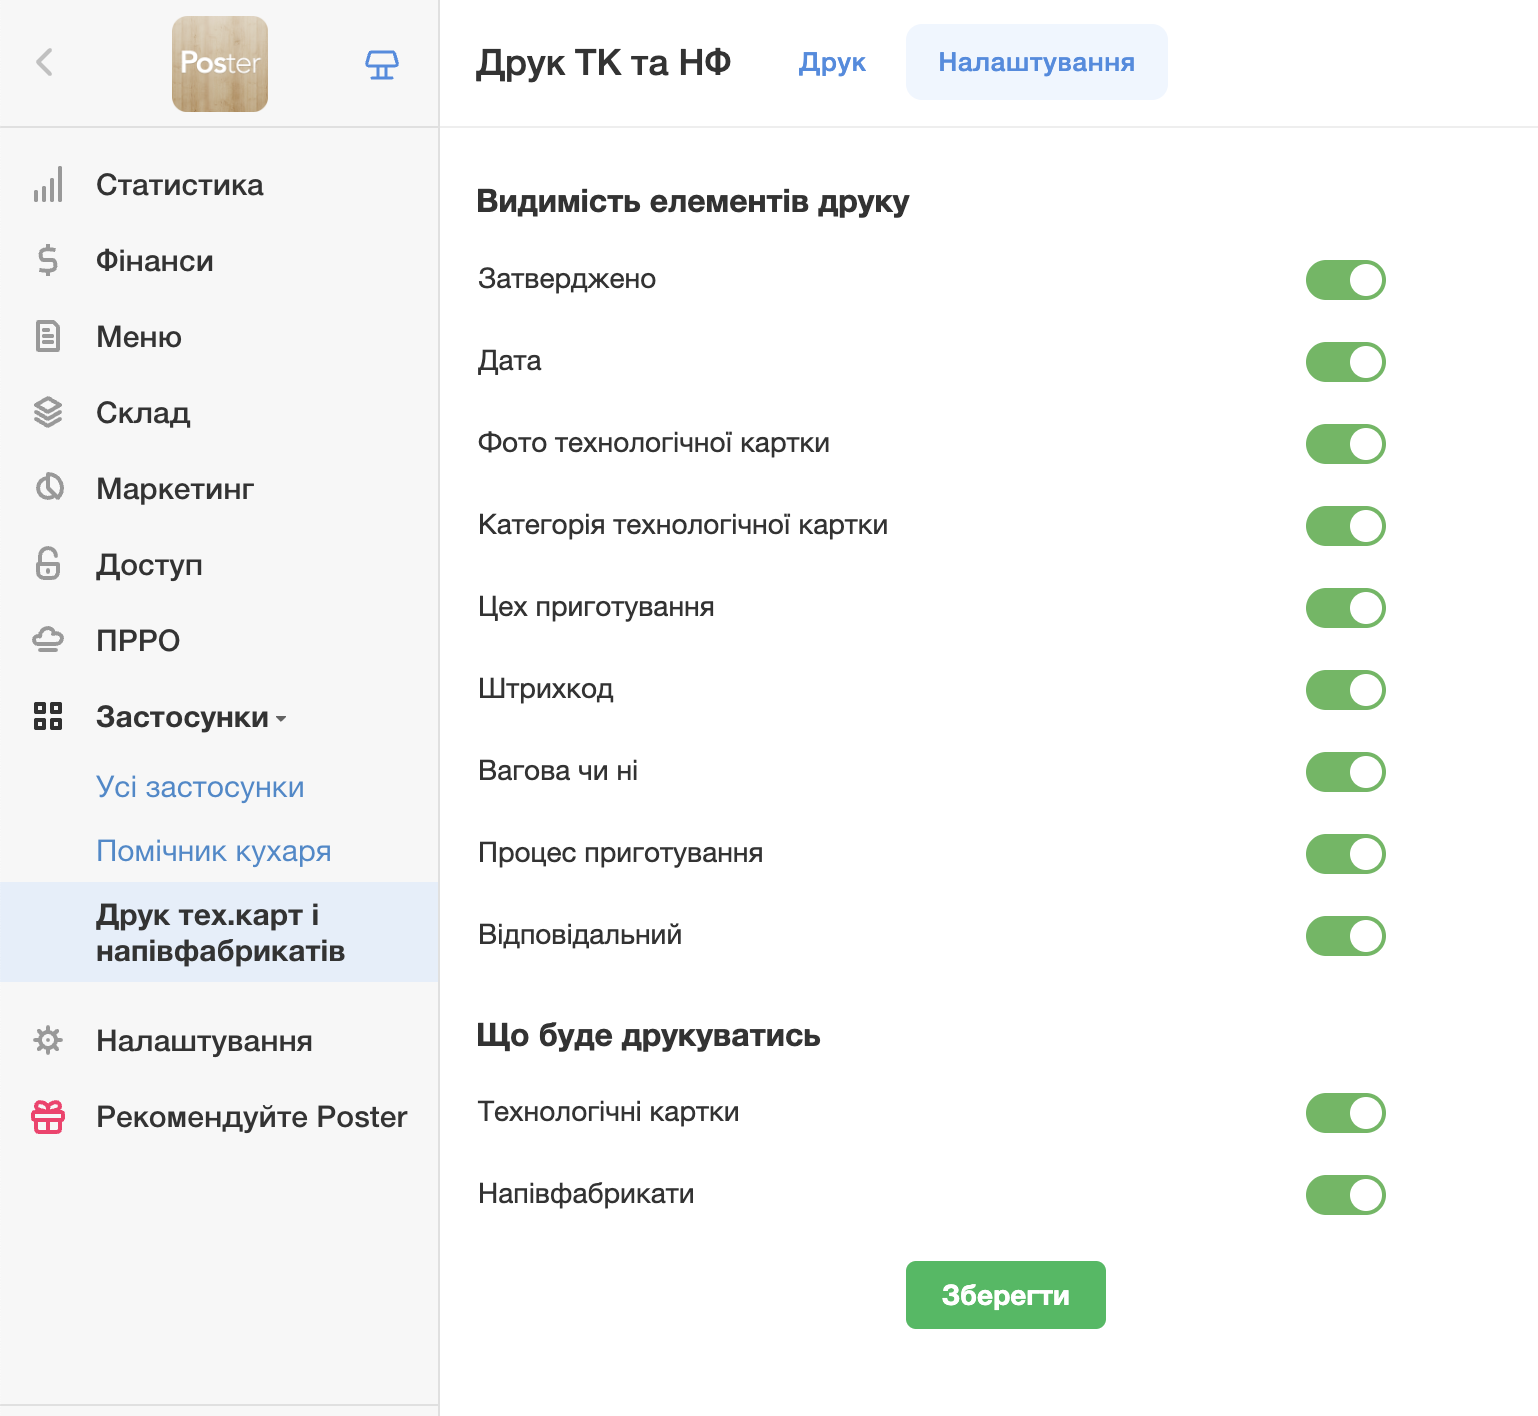The height and width of the screenshot is (1416, 1538).
Task: Toggle Категорія технологічної картки switch
Action: click(1345, 526)
